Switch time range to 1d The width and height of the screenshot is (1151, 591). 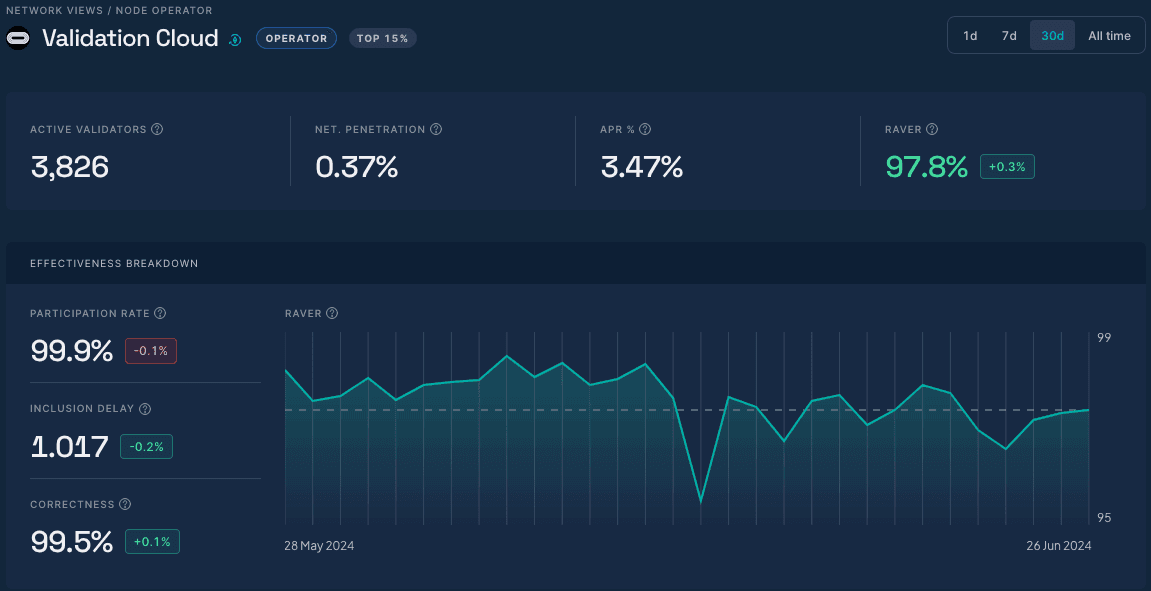970,36
